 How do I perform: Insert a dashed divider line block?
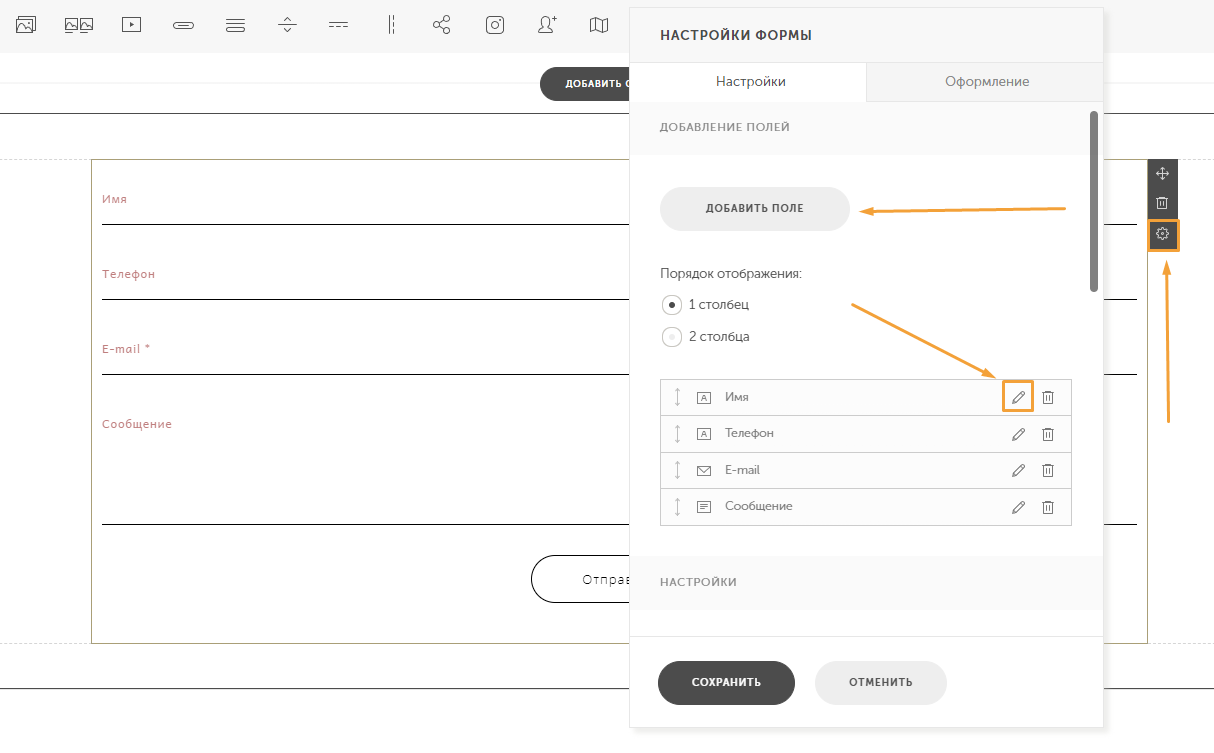(339, 25)
